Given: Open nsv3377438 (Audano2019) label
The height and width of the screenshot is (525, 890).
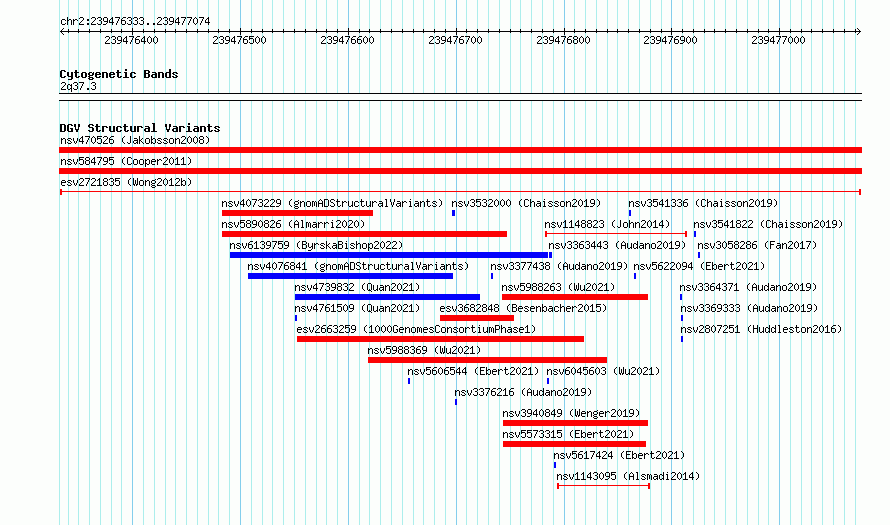Looking at the screenshot, I should [559, 266].
